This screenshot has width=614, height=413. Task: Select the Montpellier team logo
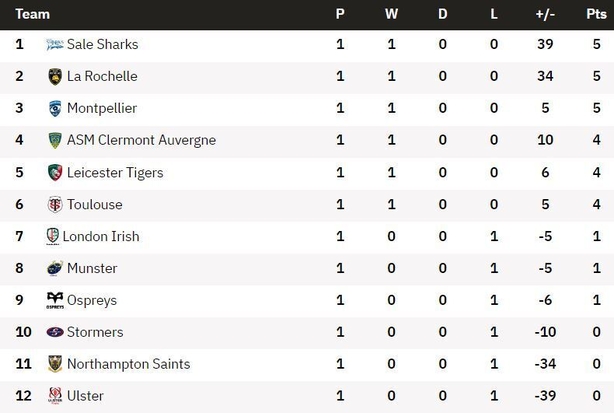(x=55, y=108)
